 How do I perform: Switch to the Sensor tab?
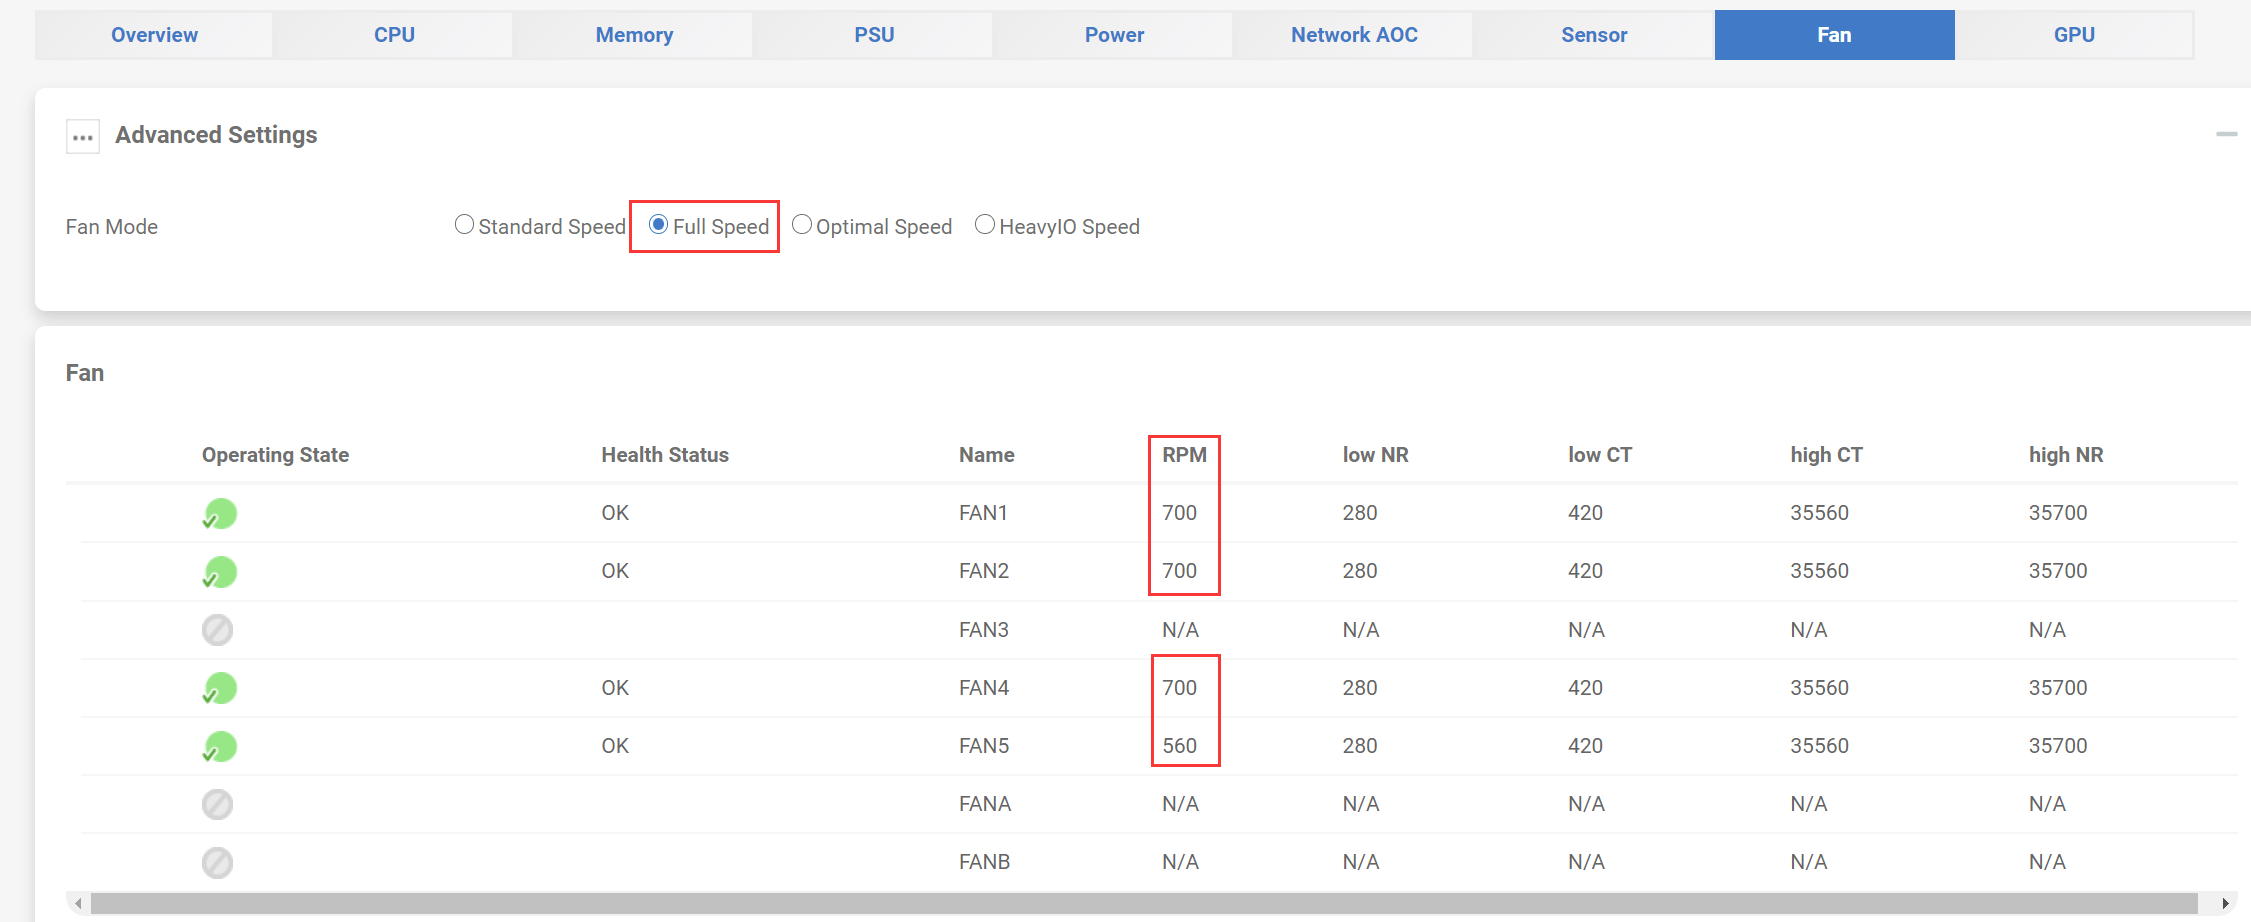pos(1594,35)
